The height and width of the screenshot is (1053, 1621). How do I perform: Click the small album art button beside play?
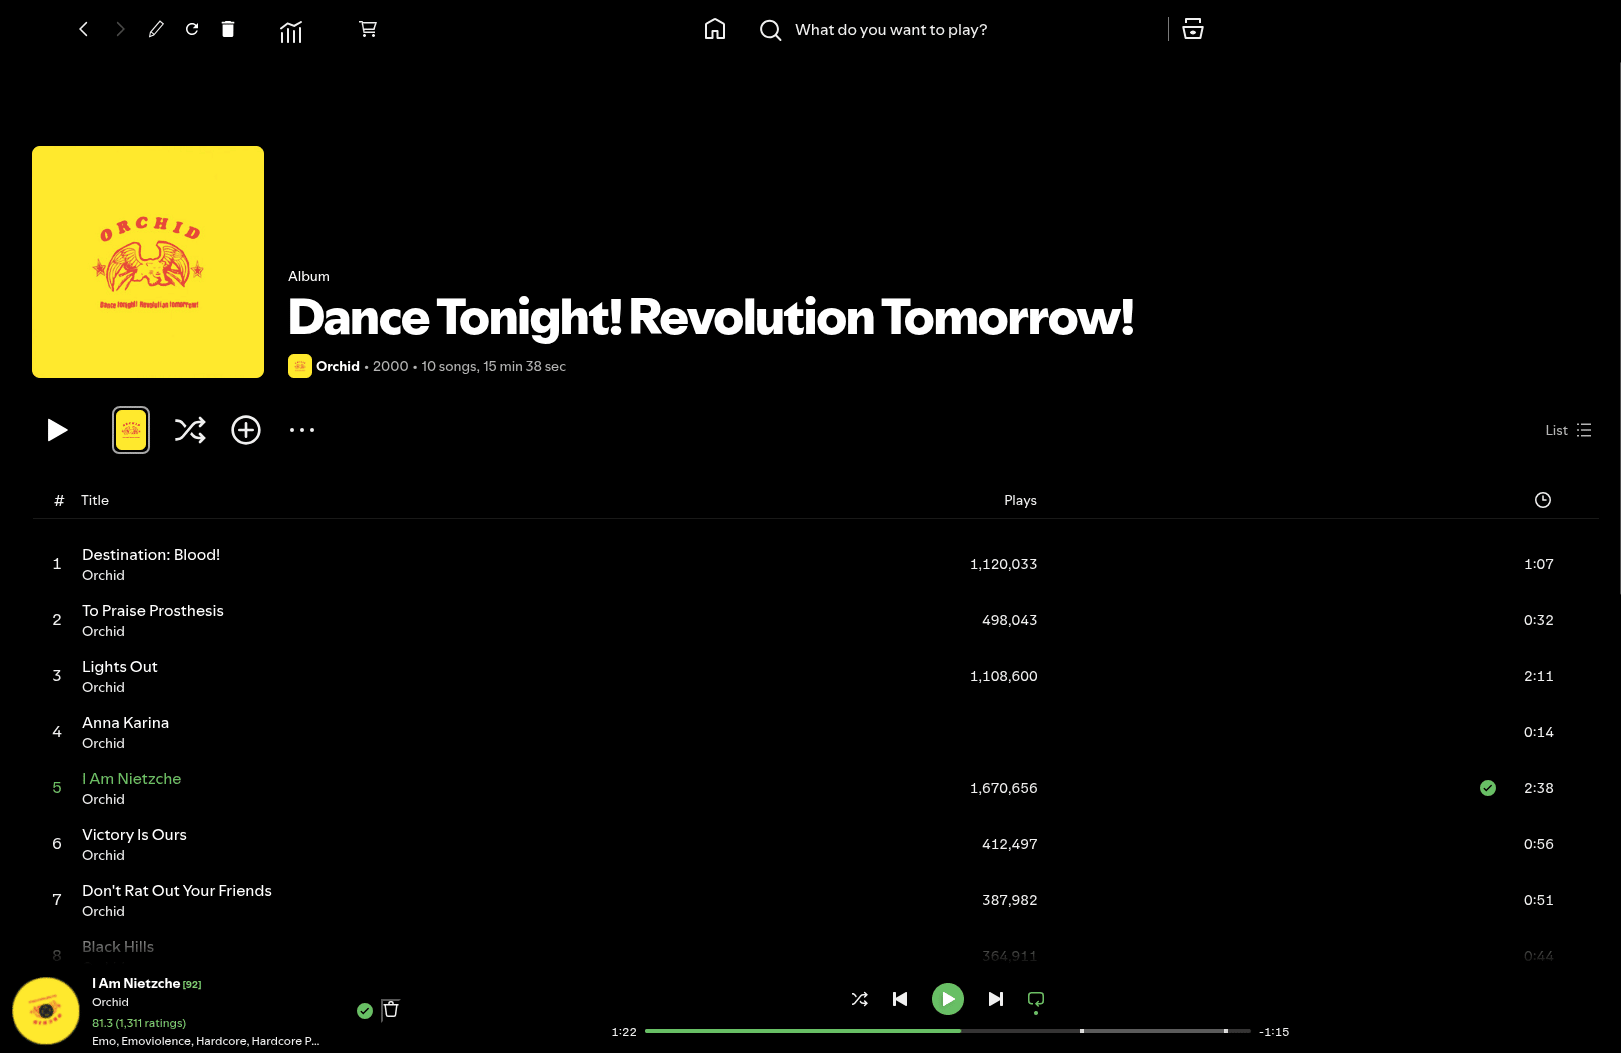pos(131,430)
